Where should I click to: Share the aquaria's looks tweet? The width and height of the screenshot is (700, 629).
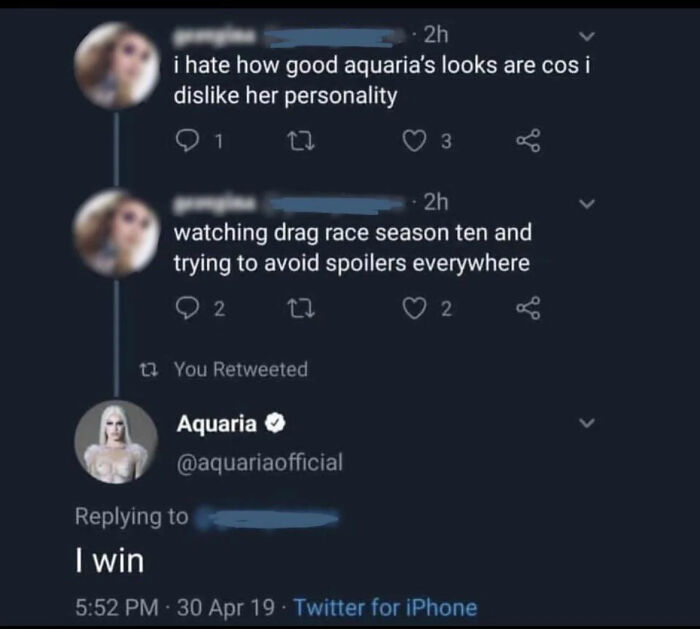click(x=529, y=141)
